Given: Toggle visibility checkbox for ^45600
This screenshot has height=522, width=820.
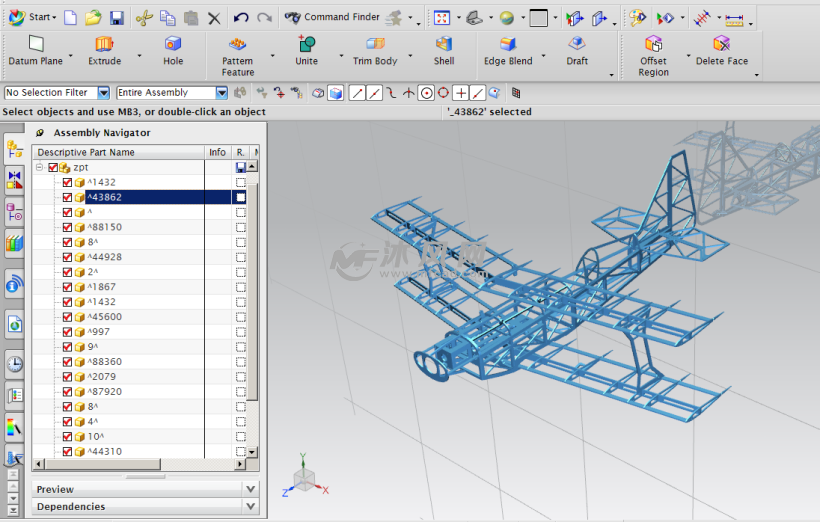Looking at the screenshot, I should (68, 317).
